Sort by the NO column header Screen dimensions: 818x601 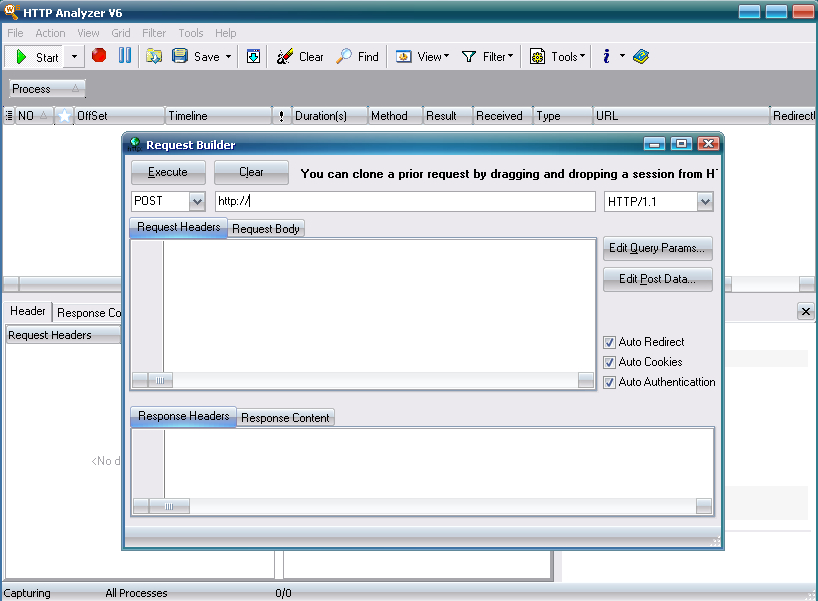(33, 116)
